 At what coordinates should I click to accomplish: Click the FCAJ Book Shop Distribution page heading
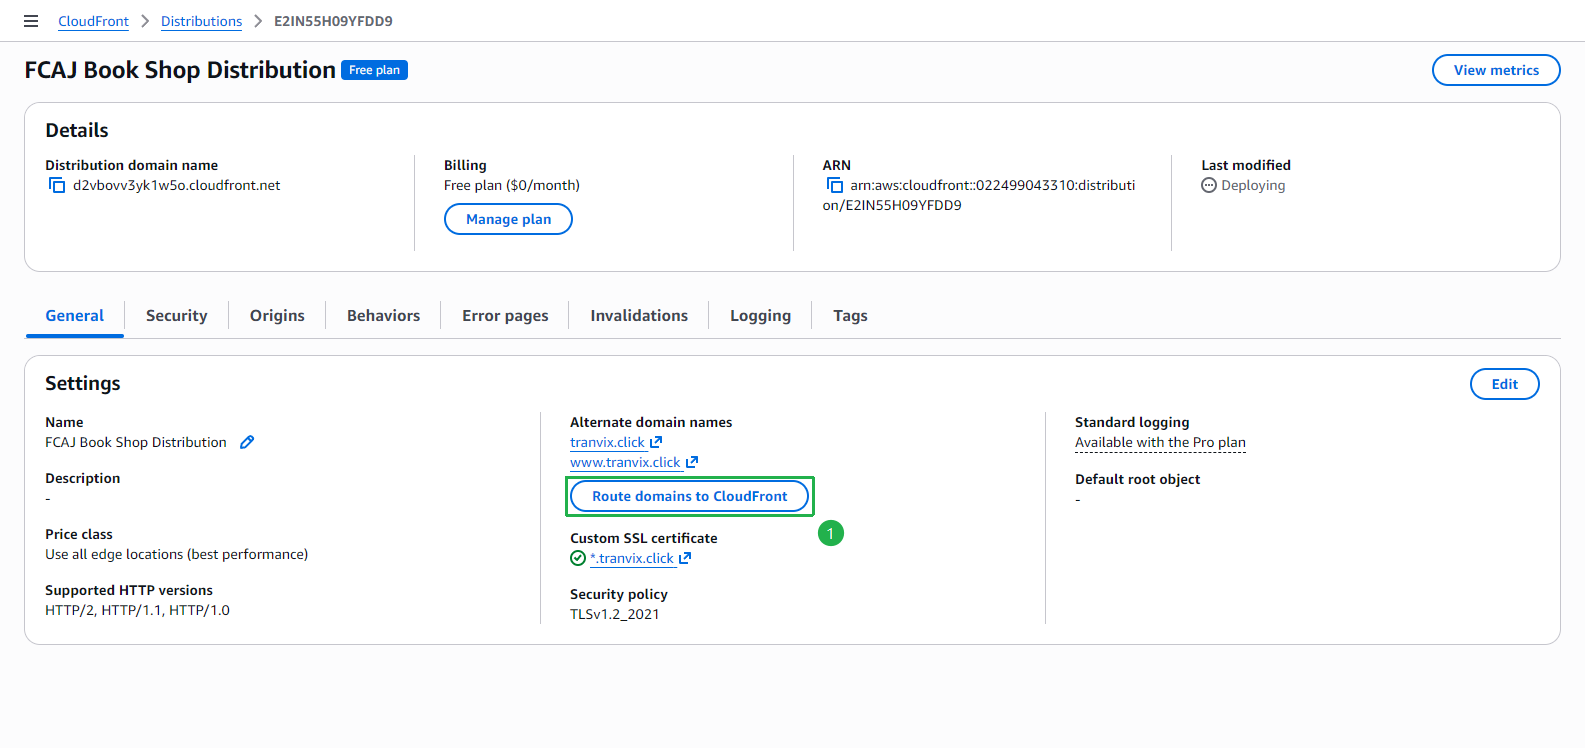(x=180, y=70)
